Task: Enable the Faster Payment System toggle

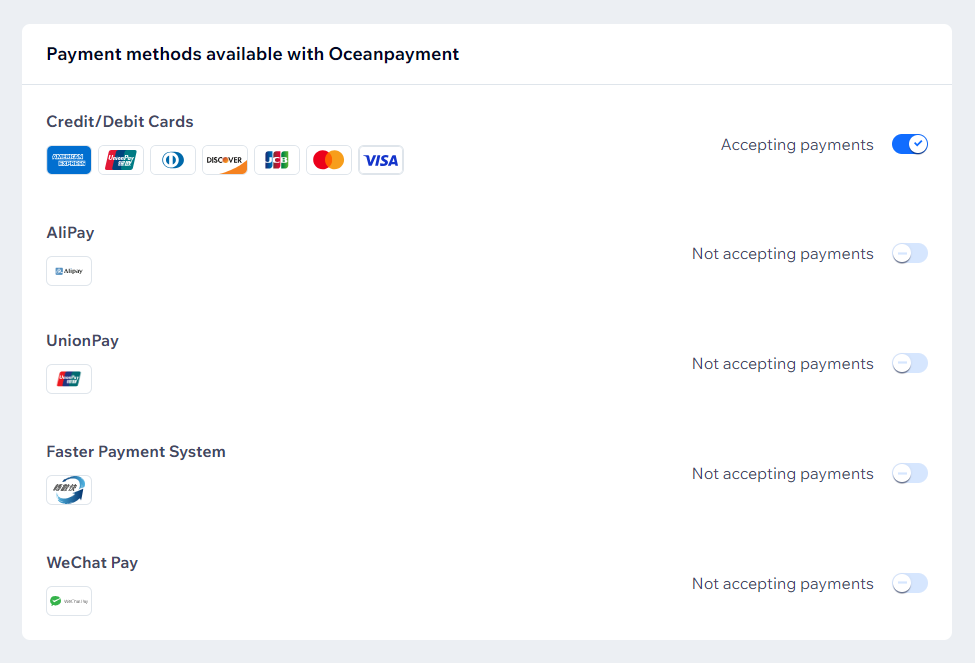Action: [910, 474]
